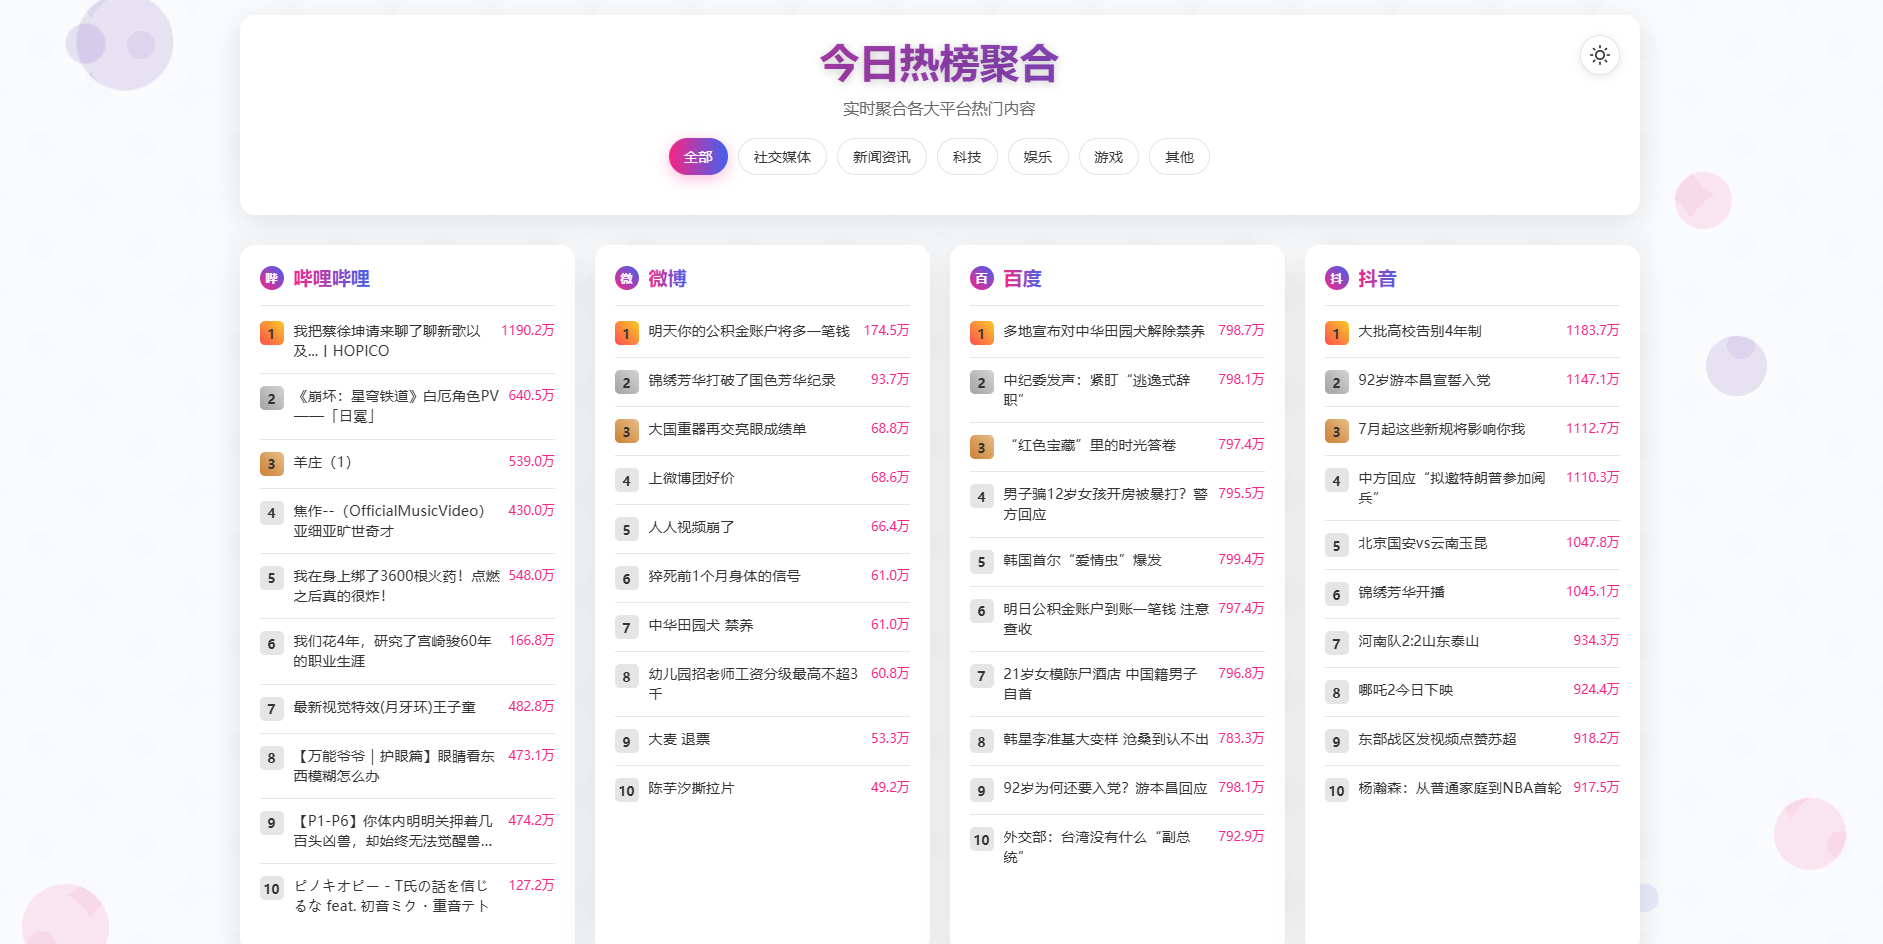Click the 174.5万 heat value
Image resolution: width=1883 pixels, height=944 pixels.
pos(886,330)
